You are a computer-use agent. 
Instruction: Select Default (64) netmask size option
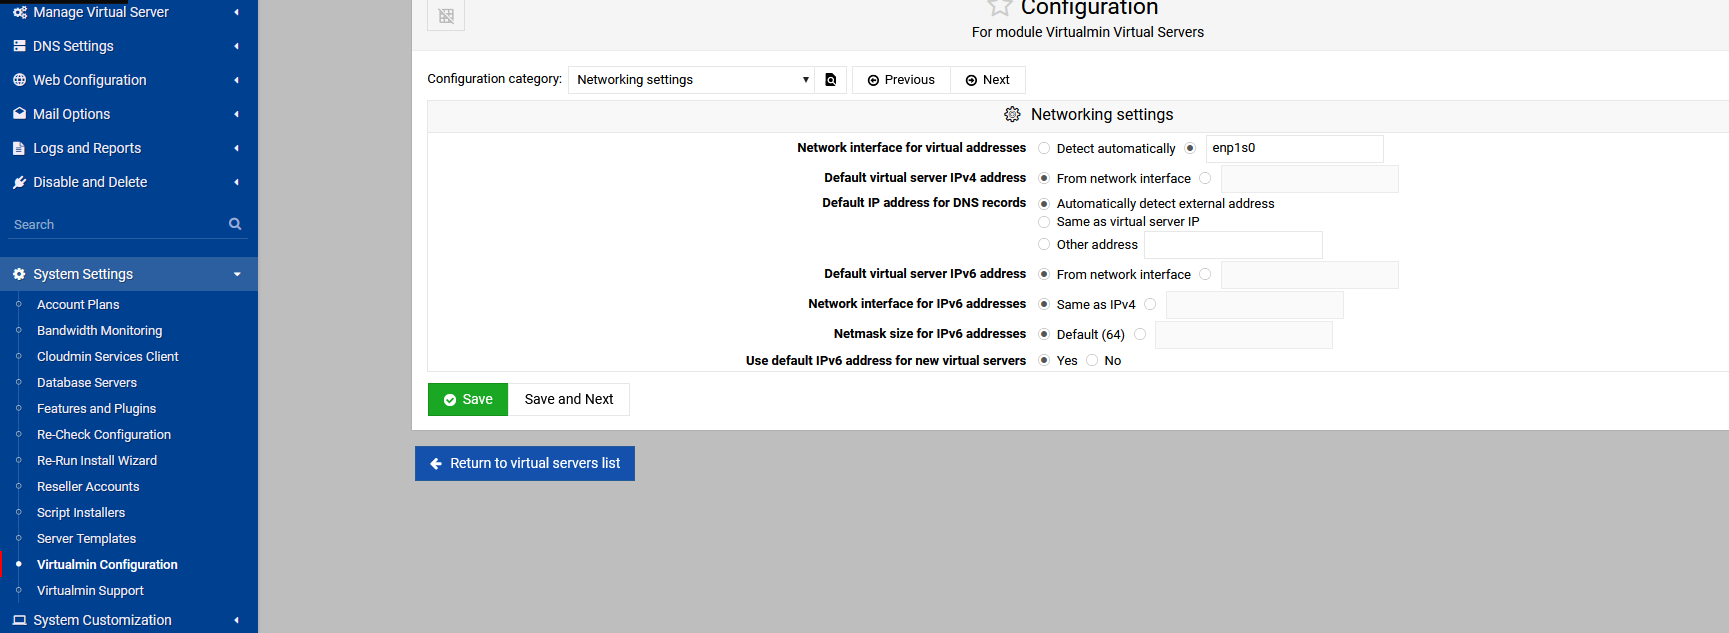[1044, 334]
